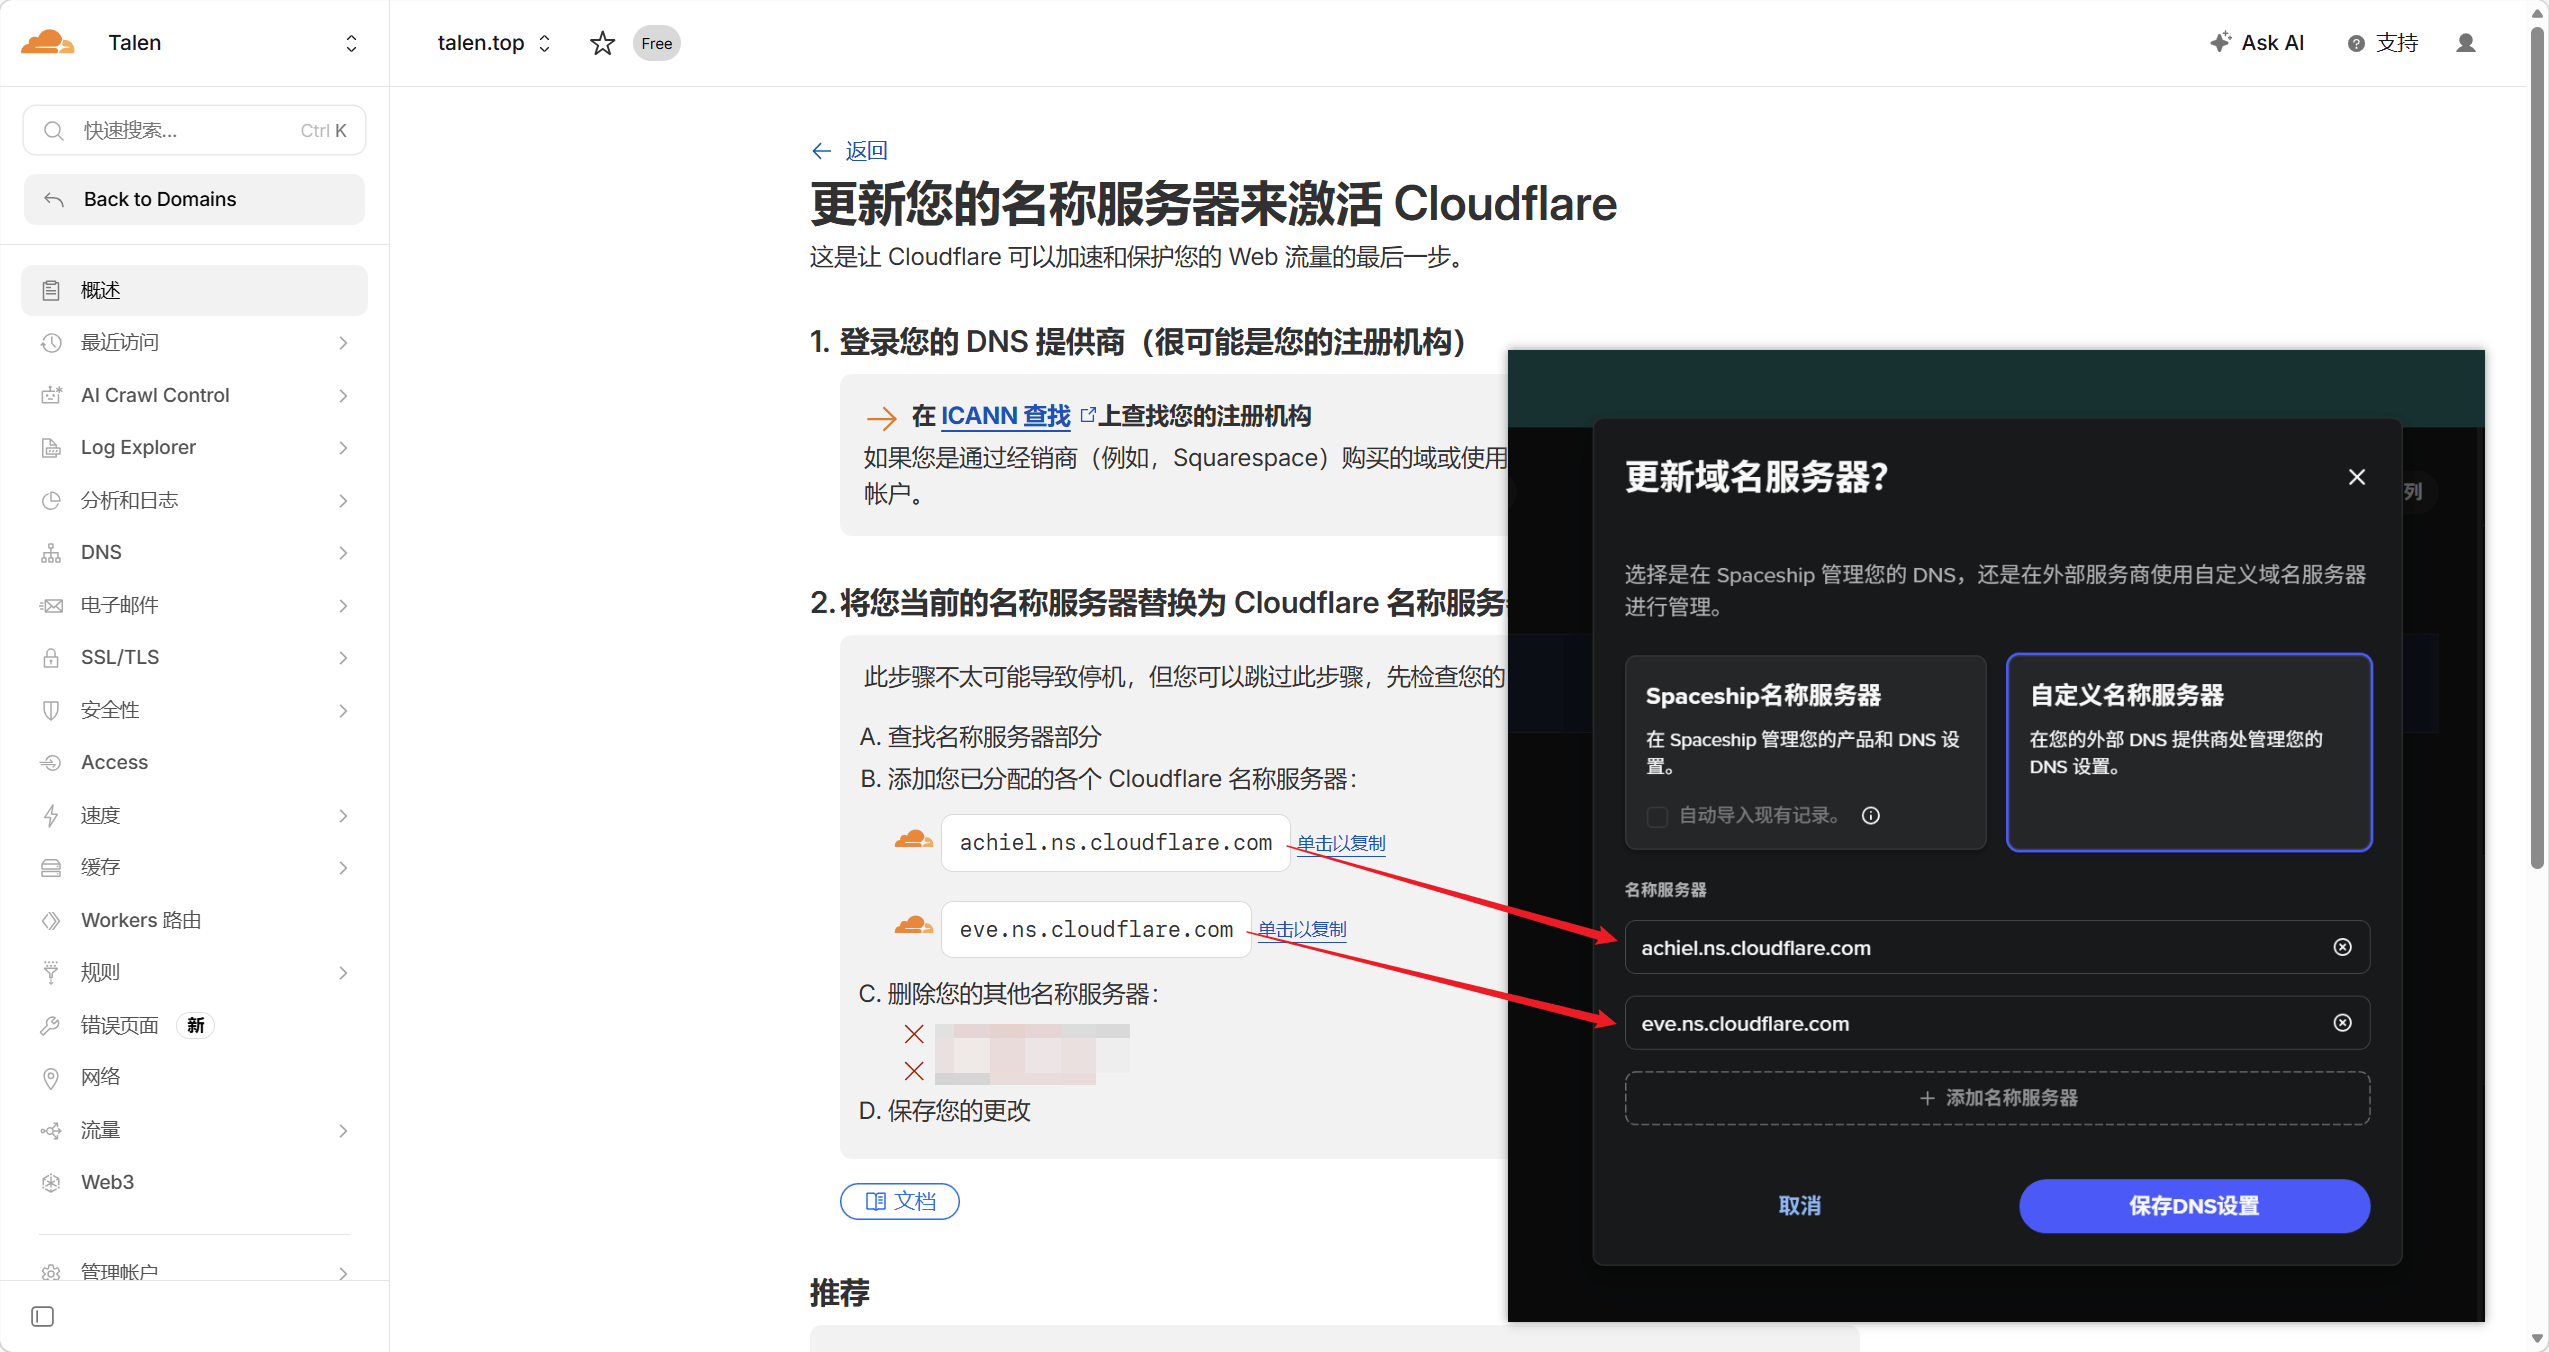This screenshot has width=2549, height=1352.
Task: Click the Cloudflare logo icon
Action: pos(47,42)
